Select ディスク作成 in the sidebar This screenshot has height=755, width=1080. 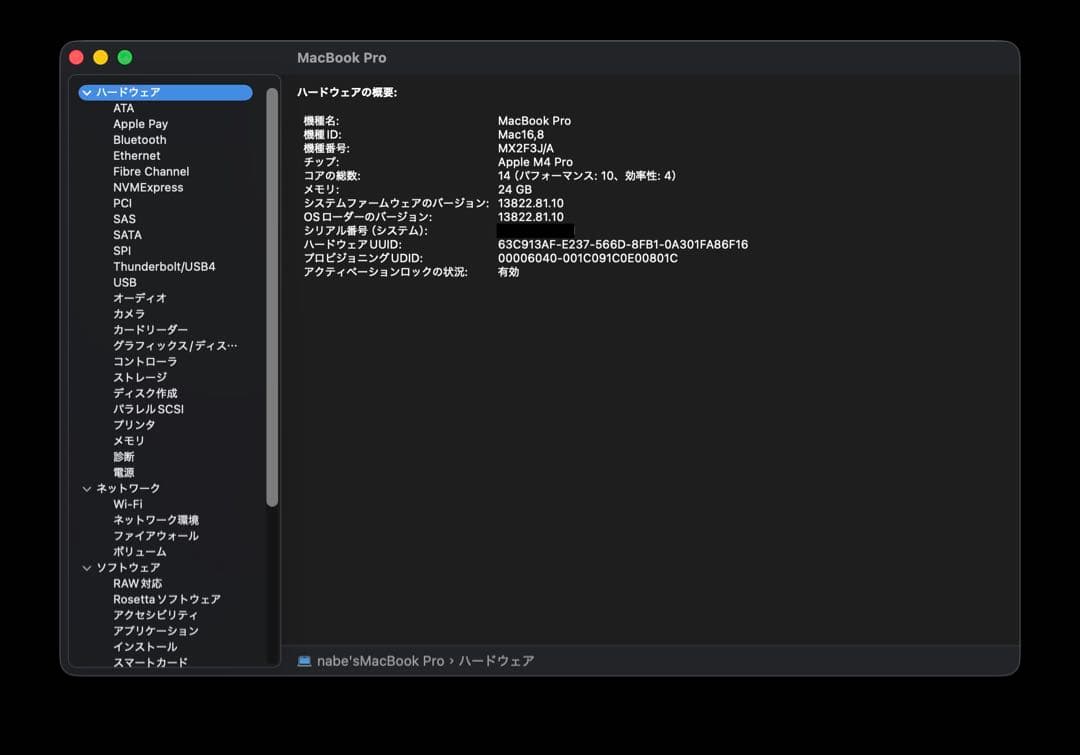[145, 393]
